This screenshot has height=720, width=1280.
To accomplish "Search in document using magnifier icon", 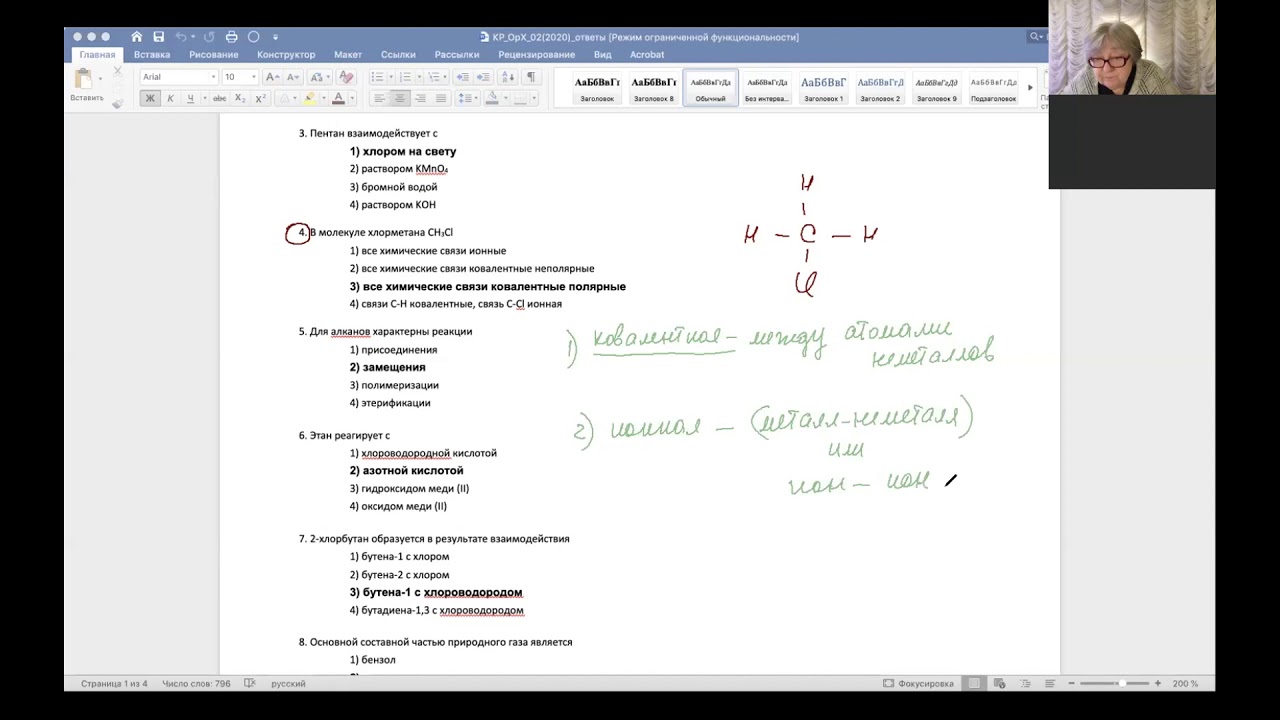I will [x=1035, y=37].
